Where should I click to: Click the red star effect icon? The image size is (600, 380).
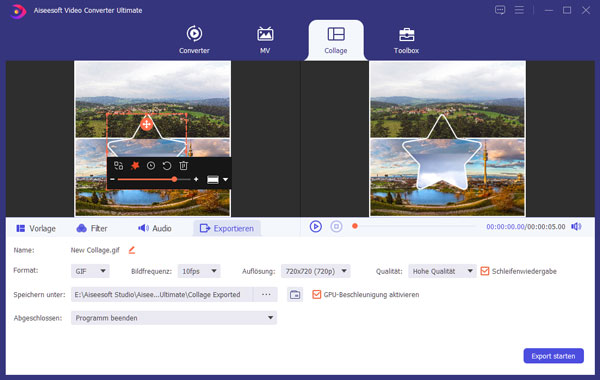click(135, 166)
